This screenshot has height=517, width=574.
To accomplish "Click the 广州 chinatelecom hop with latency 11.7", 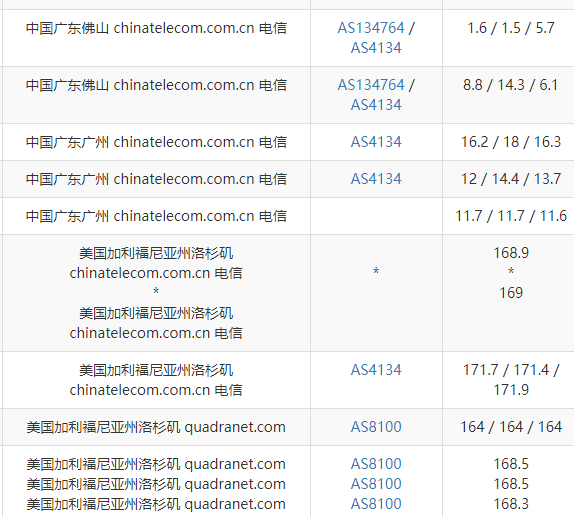I will [156, 216].
